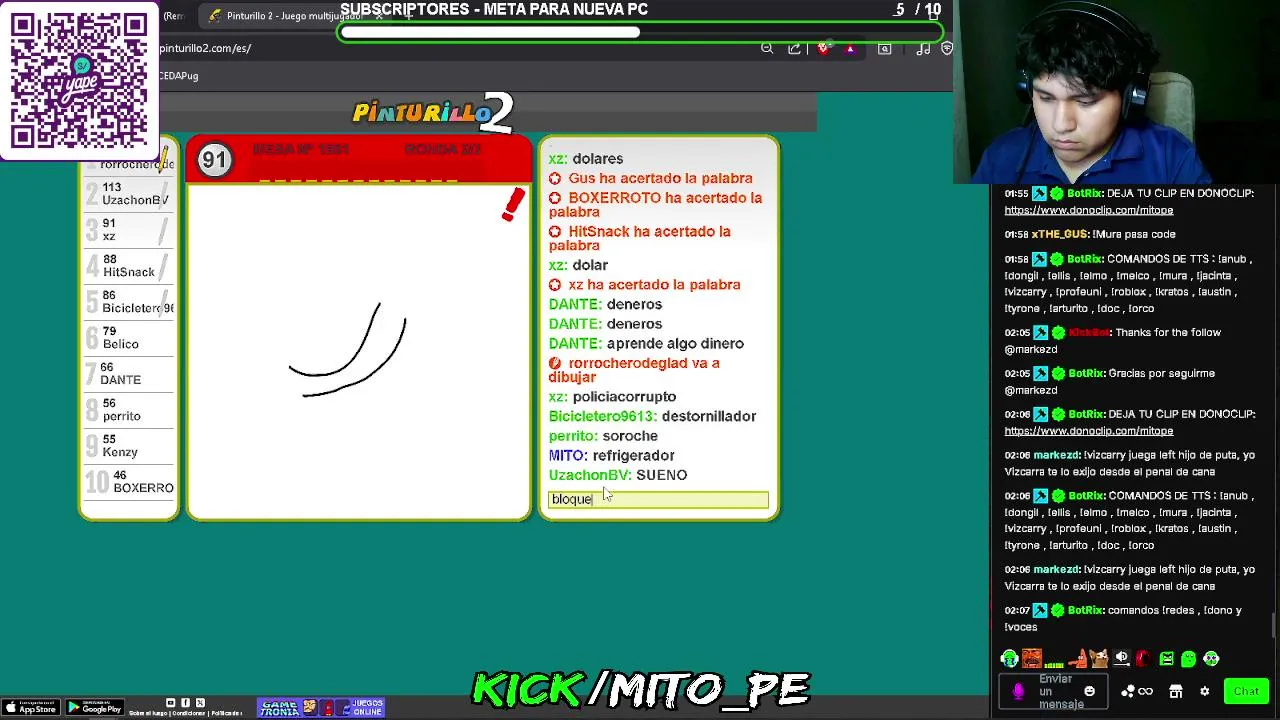
Task: Open the sidebar panel icon in browser toolbar
Action: [x=884, y=48]
